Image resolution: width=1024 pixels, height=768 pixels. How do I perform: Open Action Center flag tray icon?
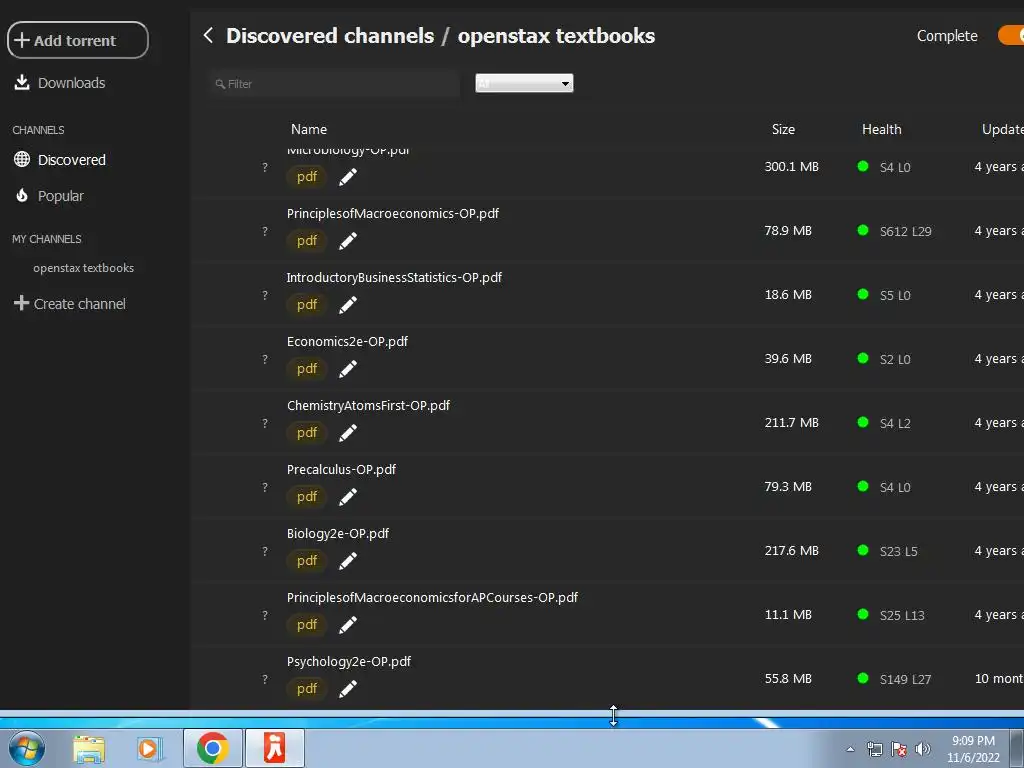[899, 749]
